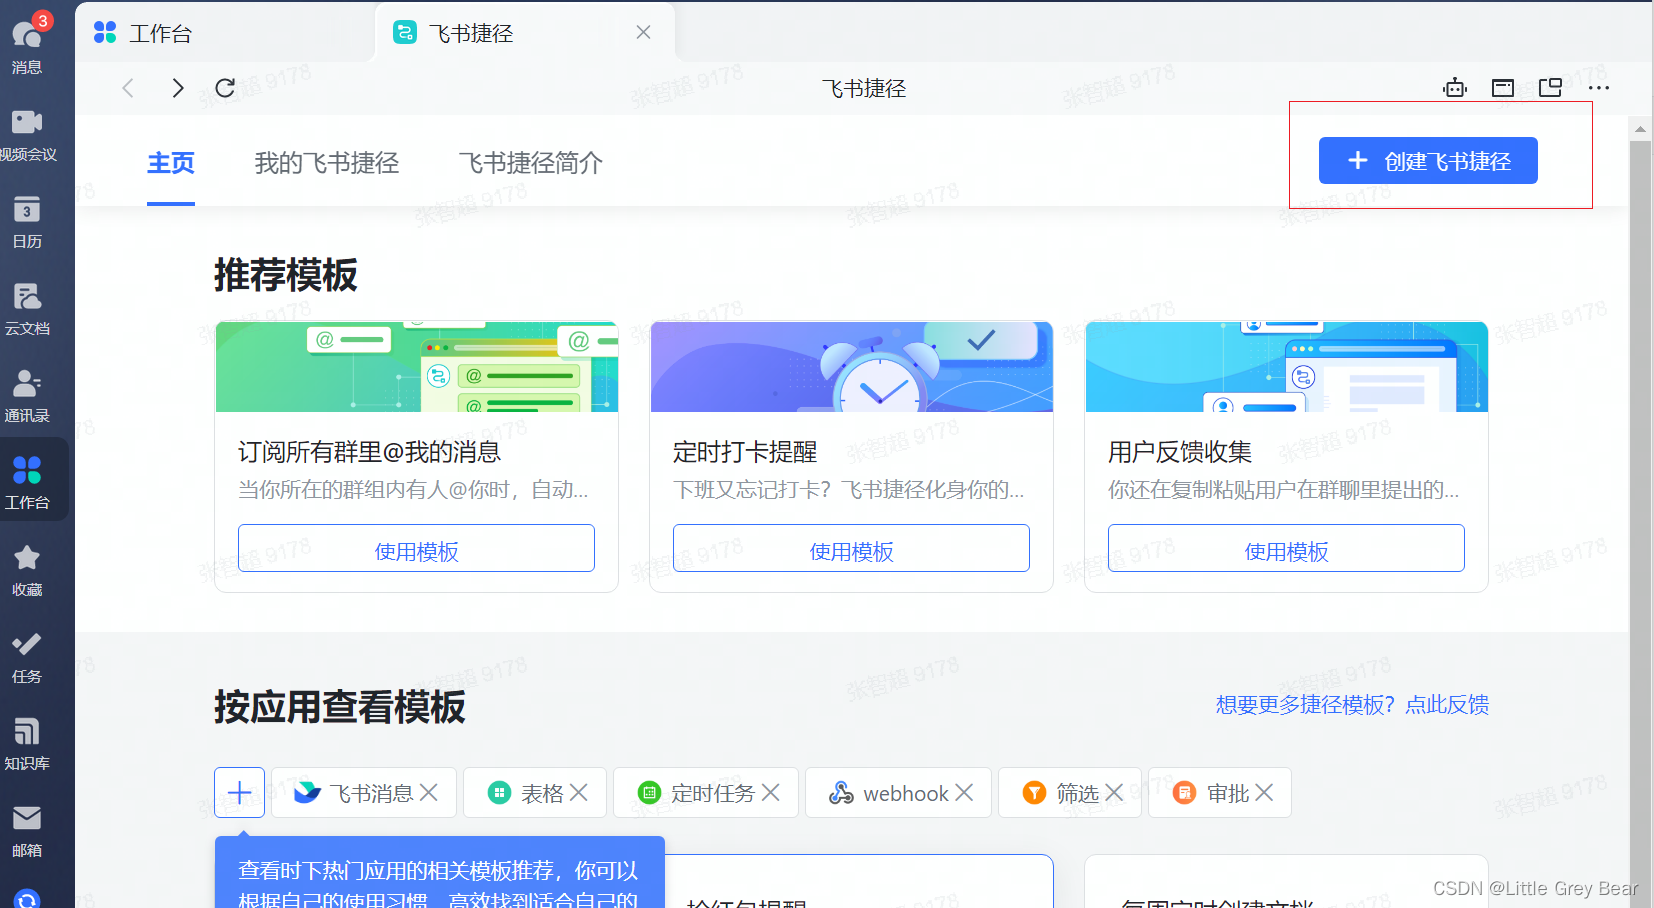Remove the 筛选 filter tag
Viewport: 1654px width, 908px height.
pos(1114,792)
